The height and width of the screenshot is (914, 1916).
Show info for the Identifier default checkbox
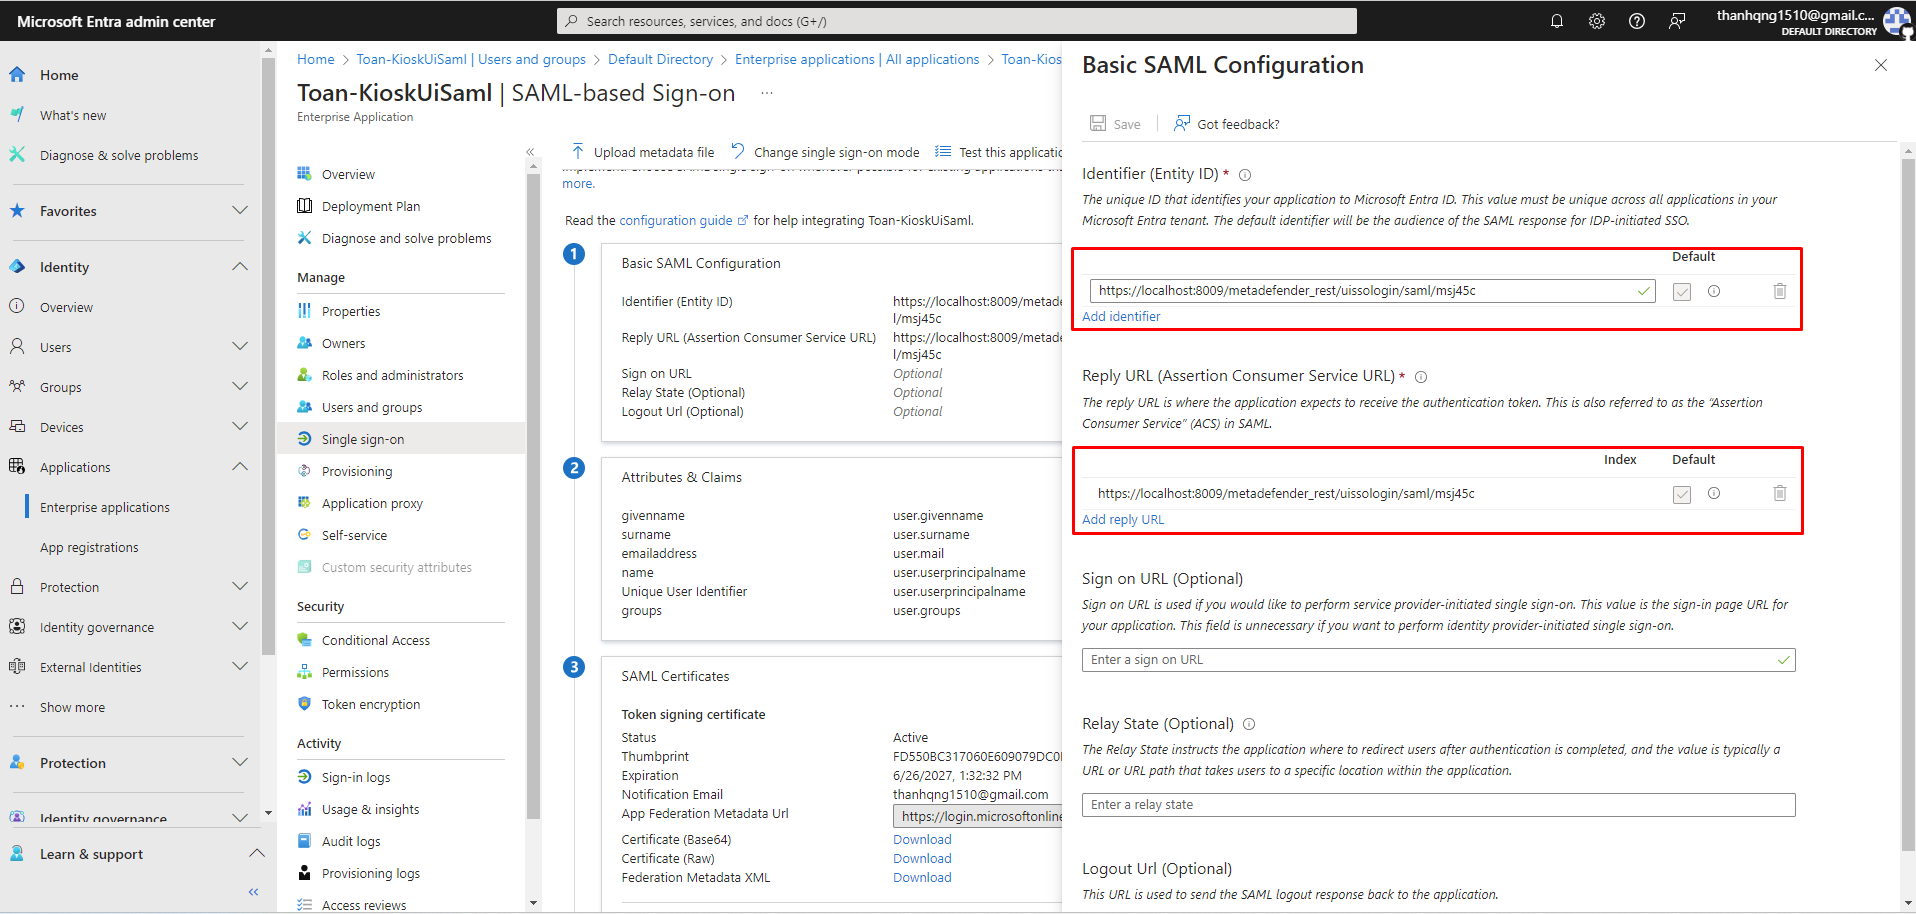1714,291
